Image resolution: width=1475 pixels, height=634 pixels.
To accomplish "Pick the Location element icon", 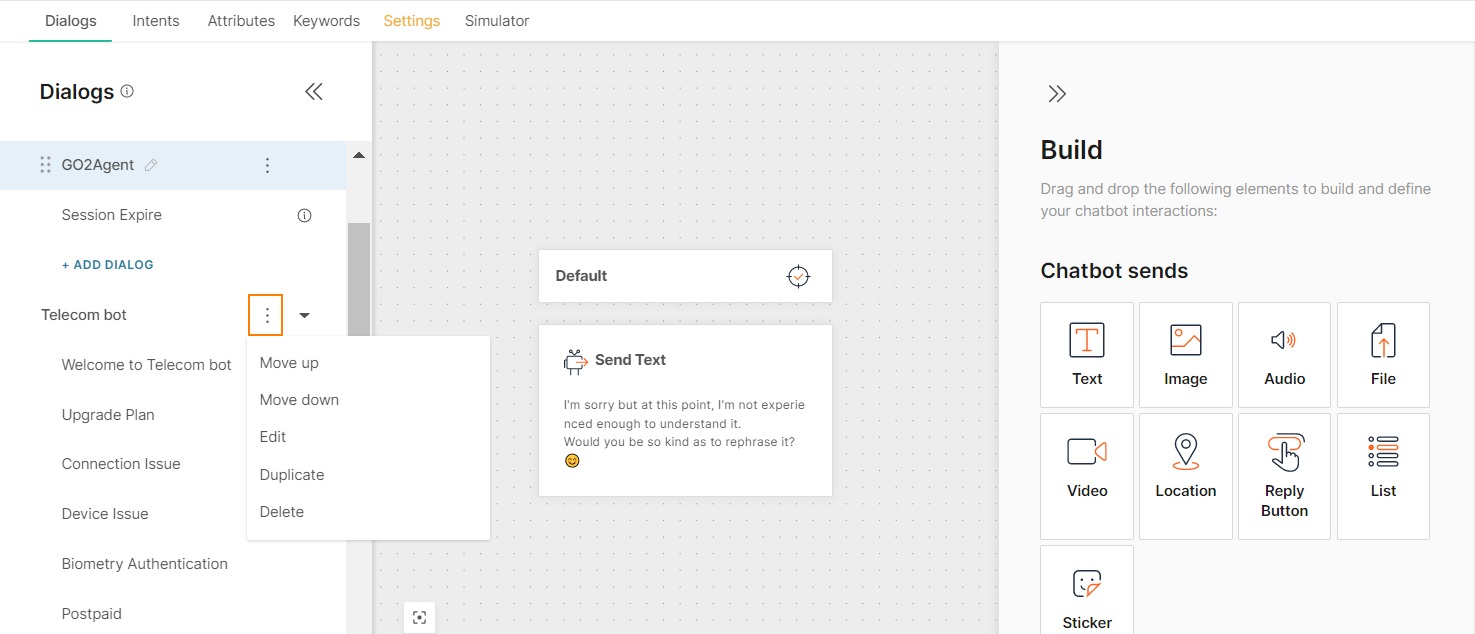I will coord(1185,452).
